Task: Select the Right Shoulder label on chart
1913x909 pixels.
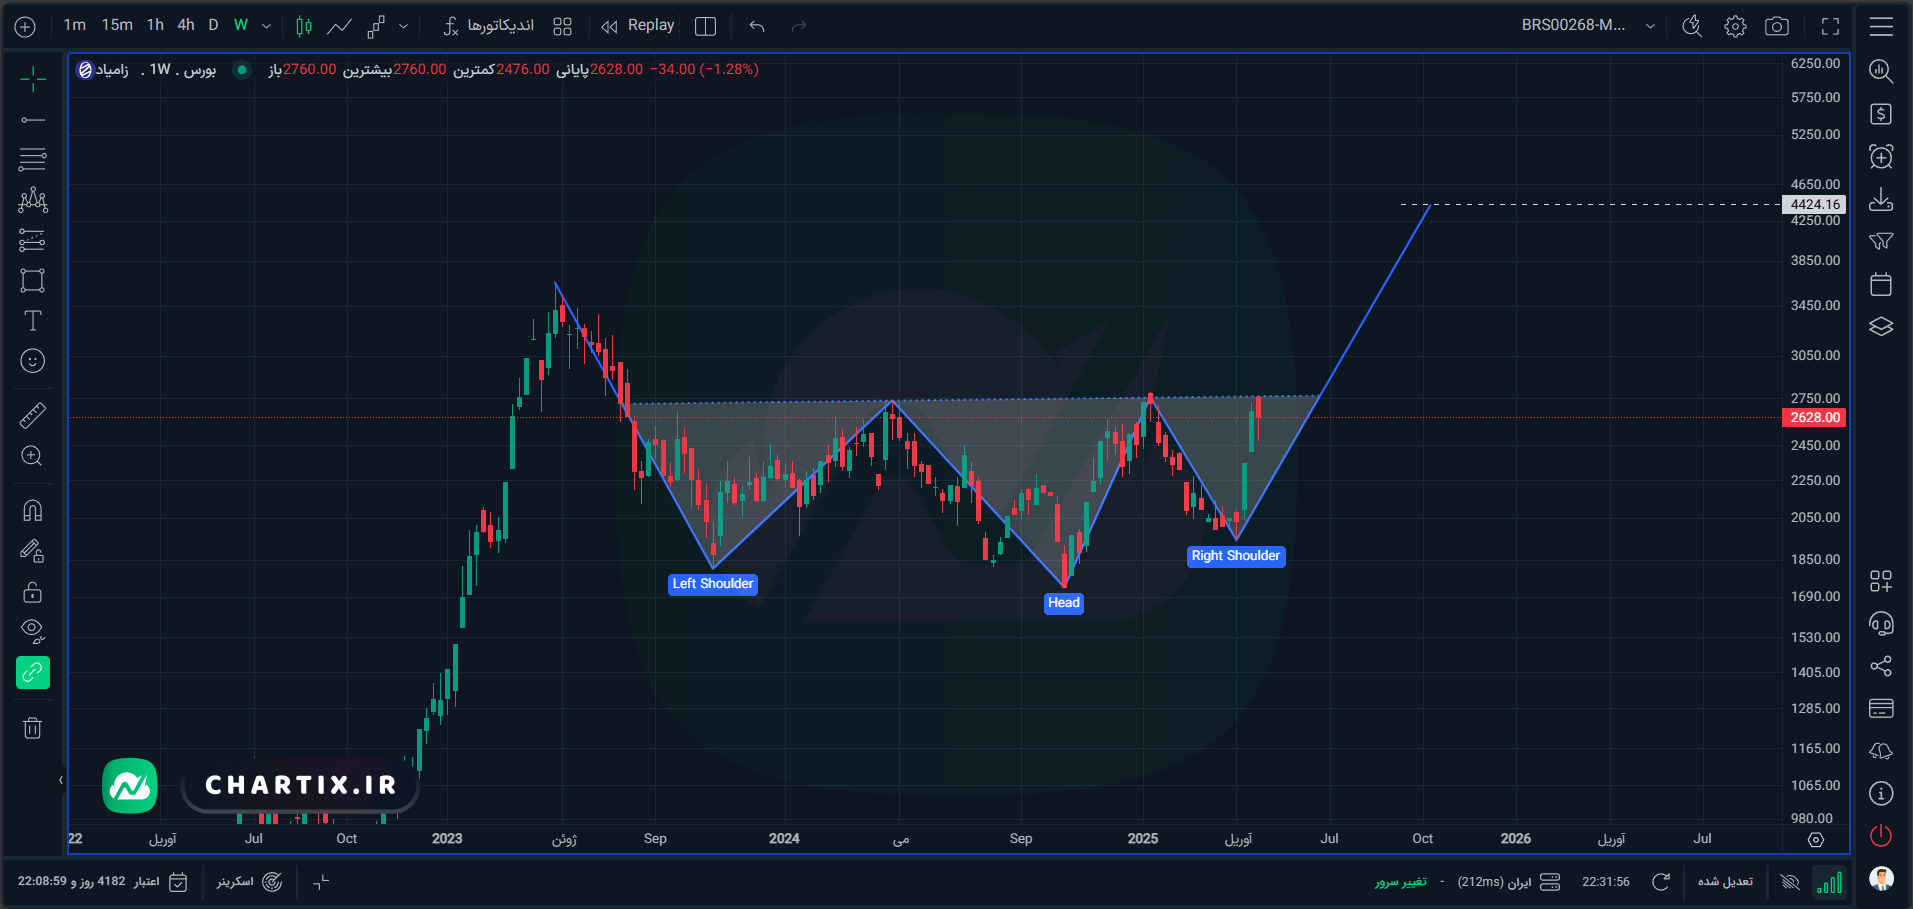Action: tap(1235, 556)
